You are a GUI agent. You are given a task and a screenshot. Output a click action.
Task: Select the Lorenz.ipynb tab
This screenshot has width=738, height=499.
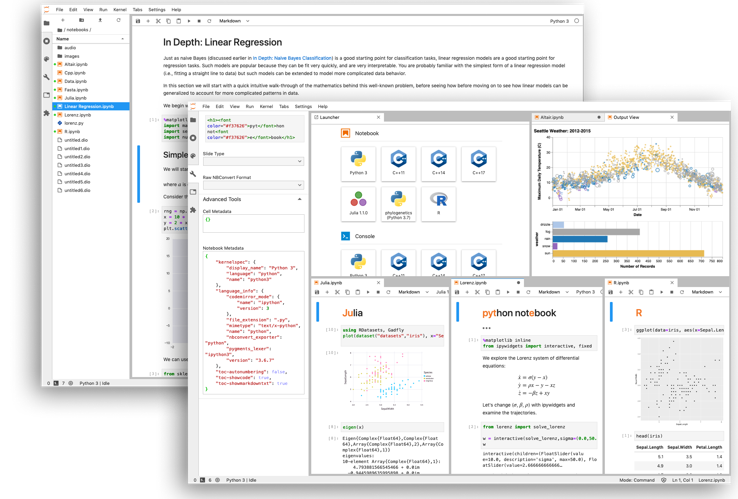pos(488,283)
